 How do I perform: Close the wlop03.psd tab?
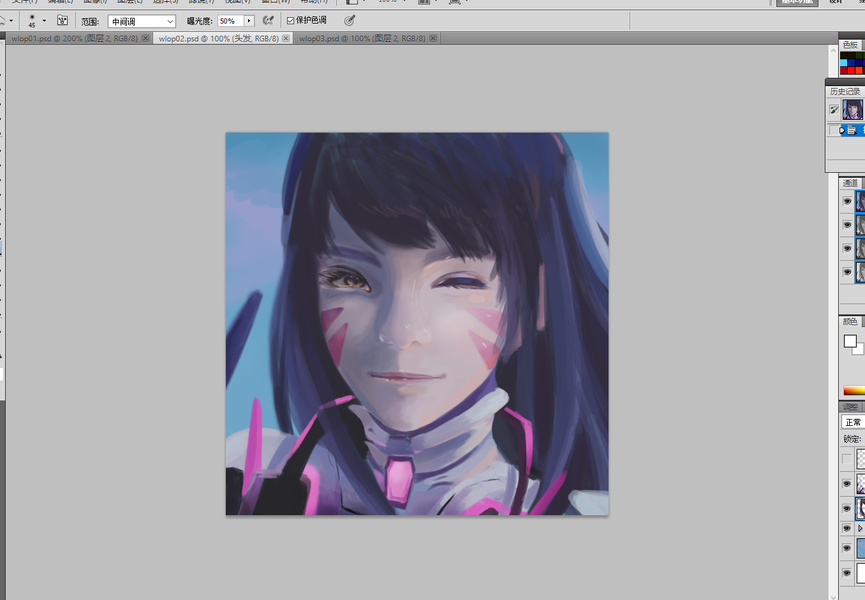click(433, 39)
